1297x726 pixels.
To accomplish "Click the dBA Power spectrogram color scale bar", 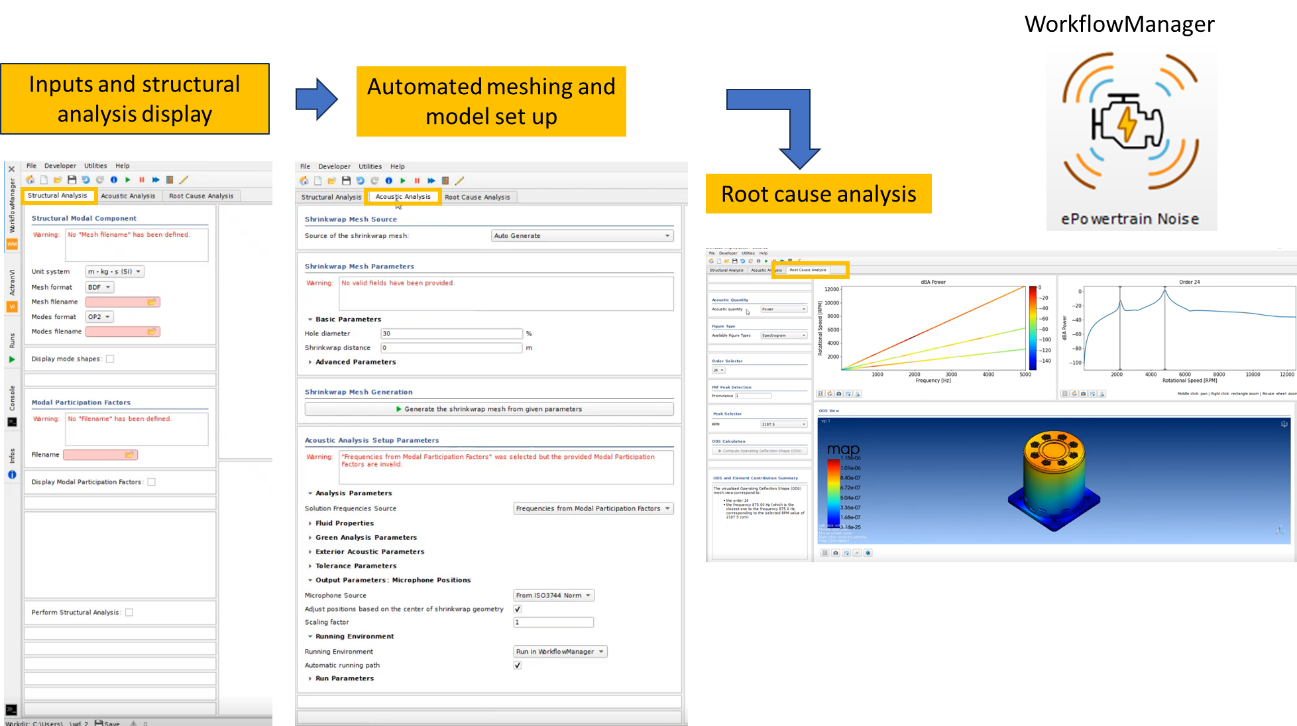I will tap(1031, 326).
